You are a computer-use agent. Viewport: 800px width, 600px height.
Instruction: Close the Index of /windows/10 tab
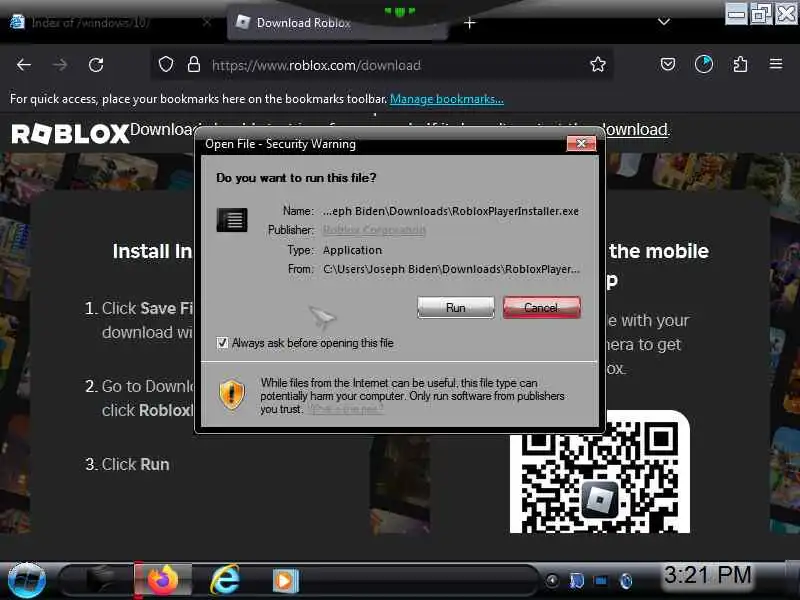pyautogui.click(x=207, y=22)
